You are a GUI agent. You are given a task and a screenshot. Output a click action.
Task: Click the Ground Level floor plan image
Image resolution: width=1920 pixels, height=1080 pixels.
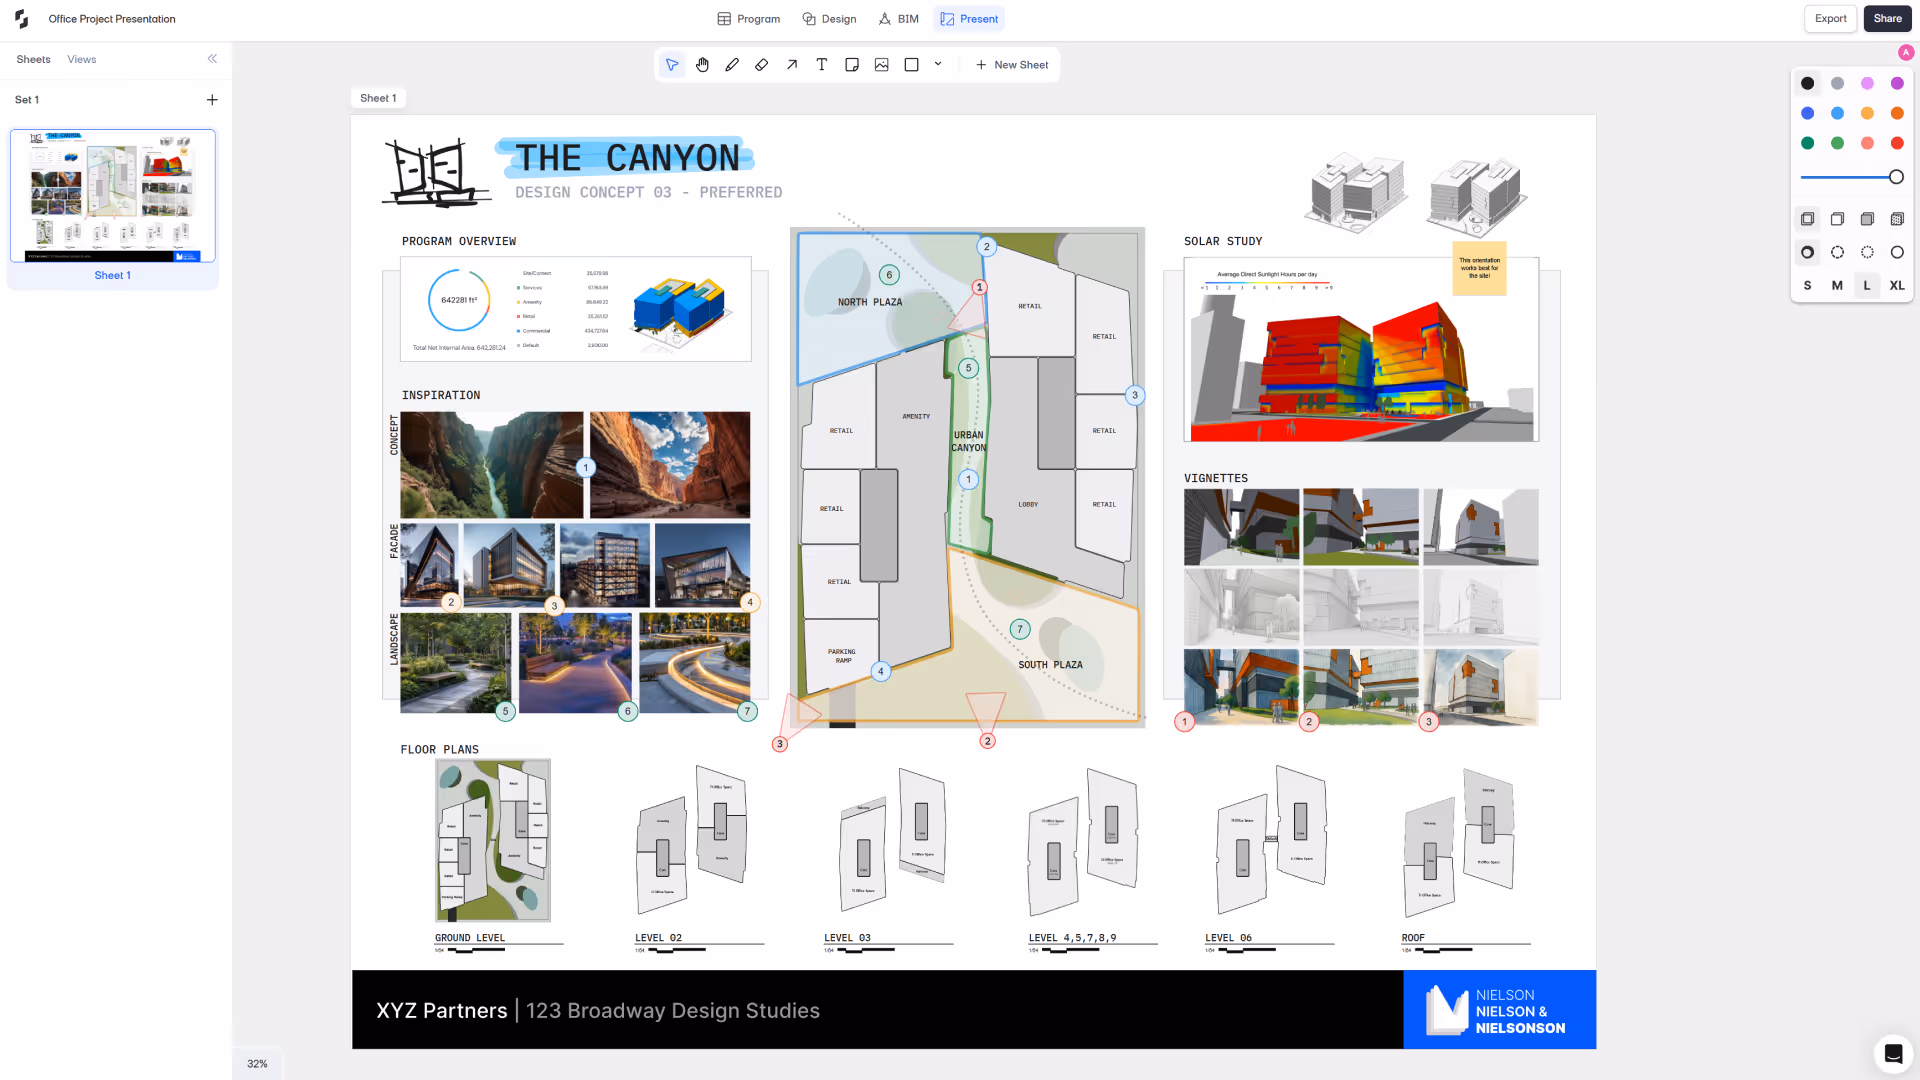[x=493, y=840]
